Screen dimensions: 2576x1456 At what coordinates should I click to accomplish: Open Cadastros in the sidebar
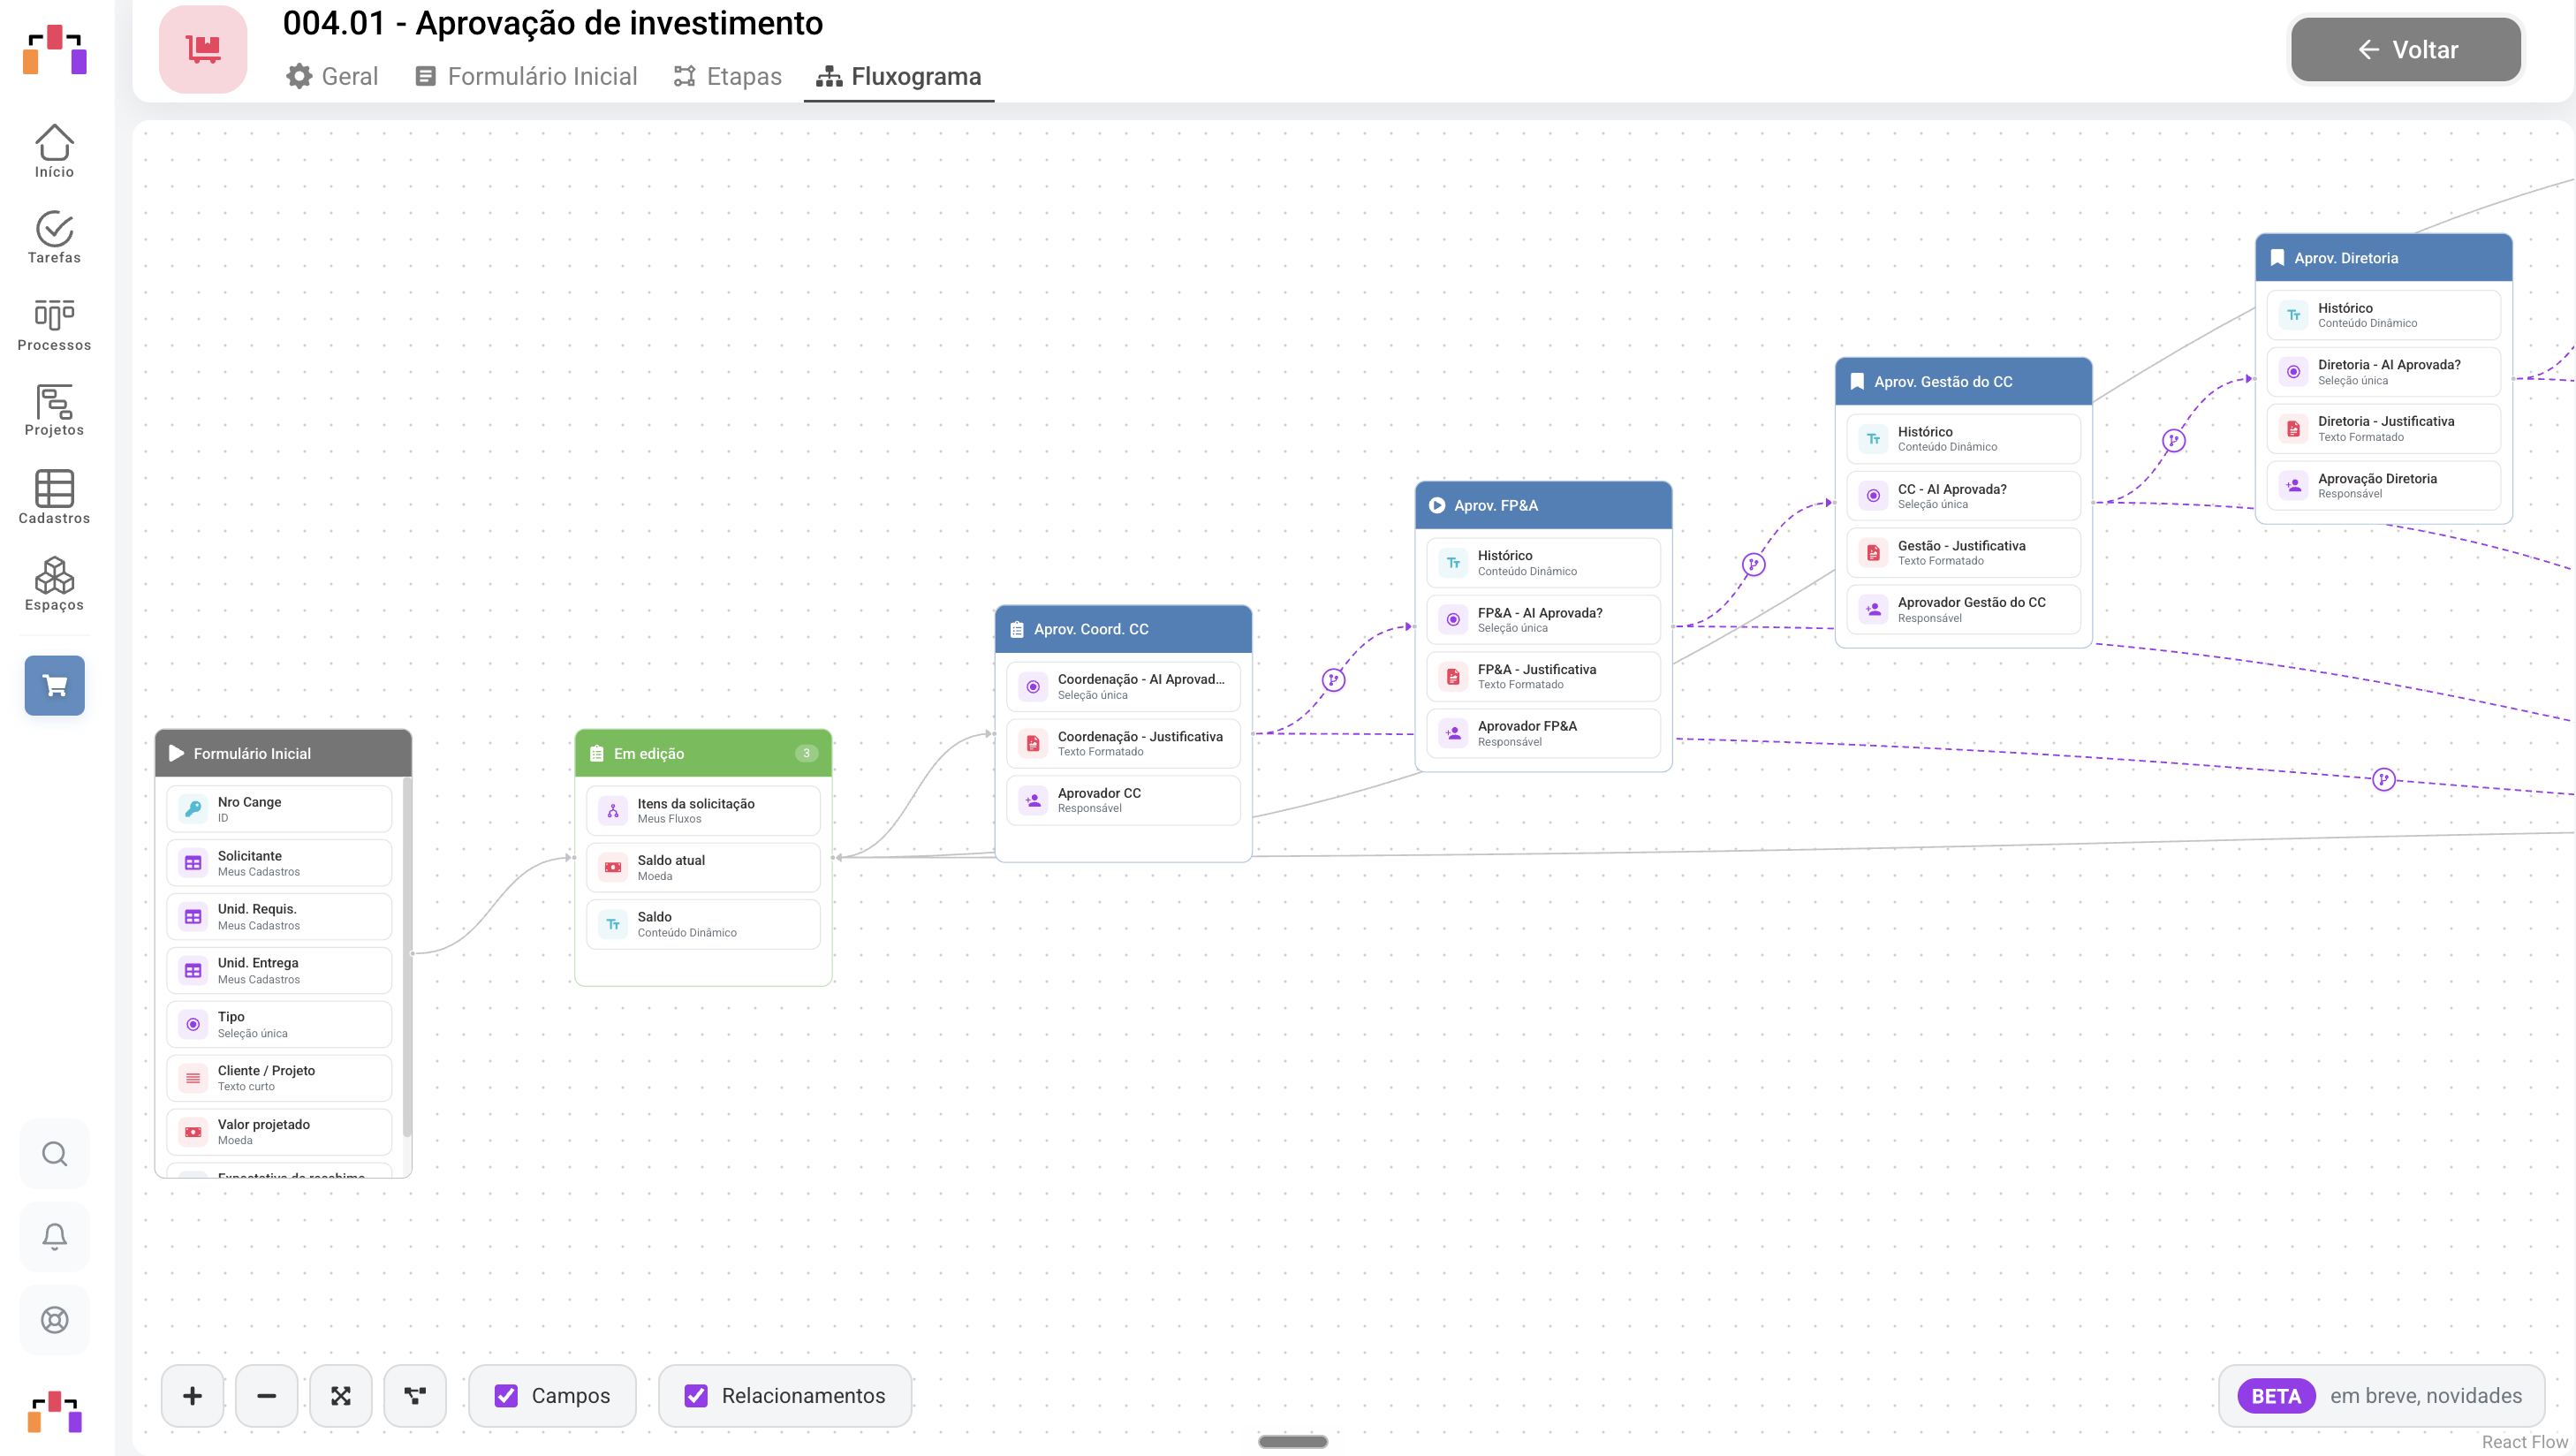[54, 497]
